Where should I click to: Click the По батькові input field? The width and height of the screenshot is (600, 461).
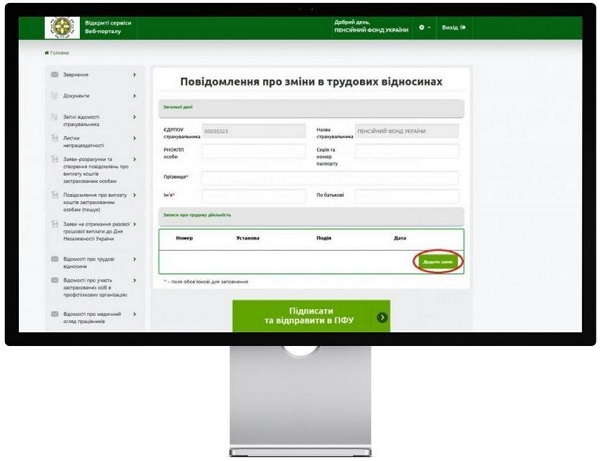pyautogui.click(x=406, y=196)
